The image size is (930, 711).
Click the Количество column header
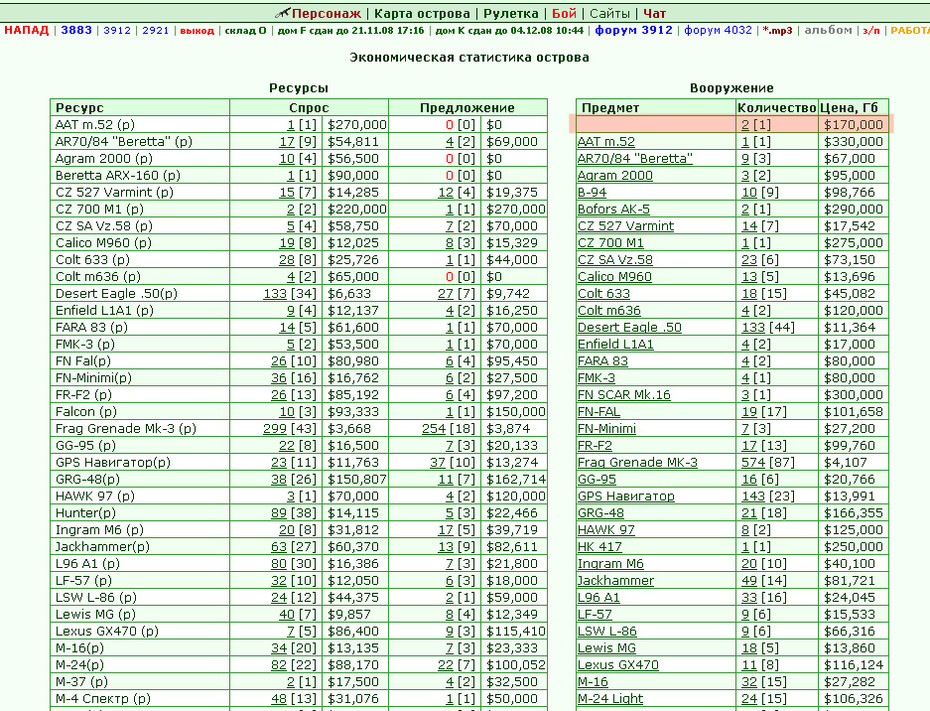(x=777, y=108)
